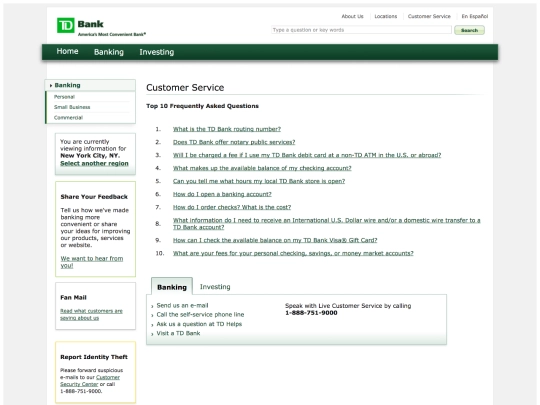
Task: Open the TD Bank routing number question
Action: click(x=227, y=129)
